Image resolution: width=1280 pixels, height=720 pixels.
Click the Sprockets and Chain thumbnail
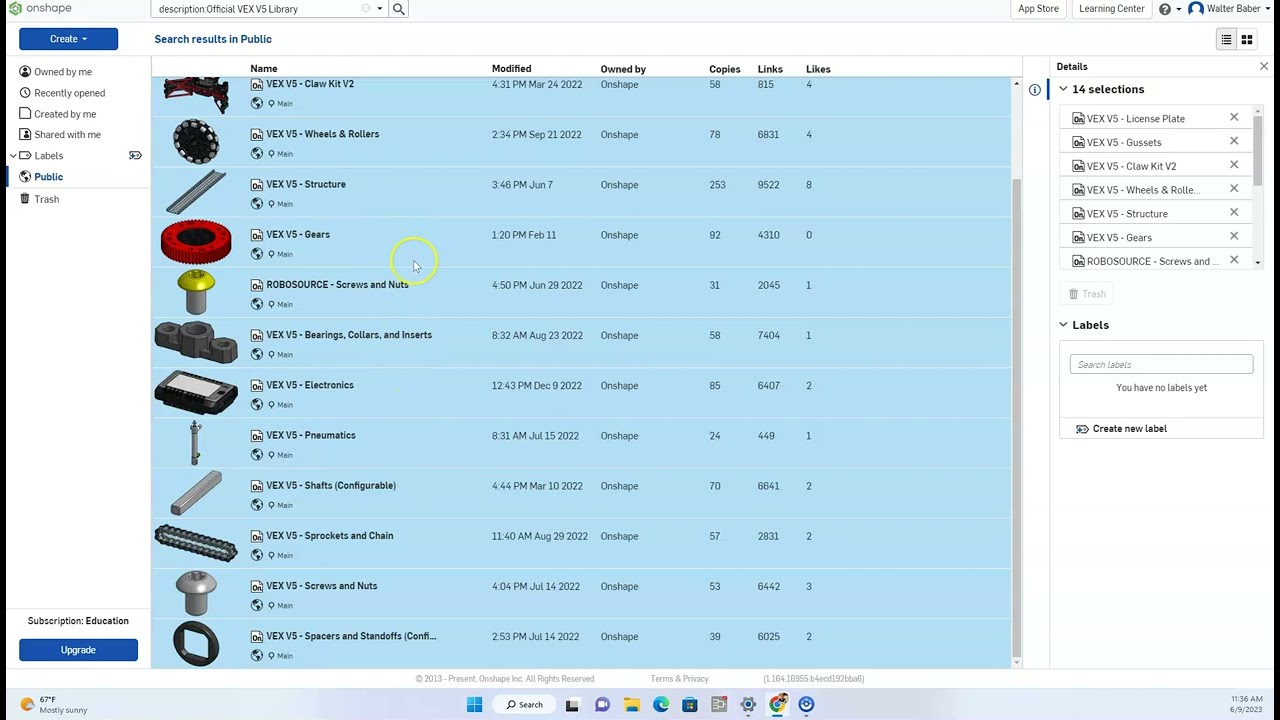[196, 543]
